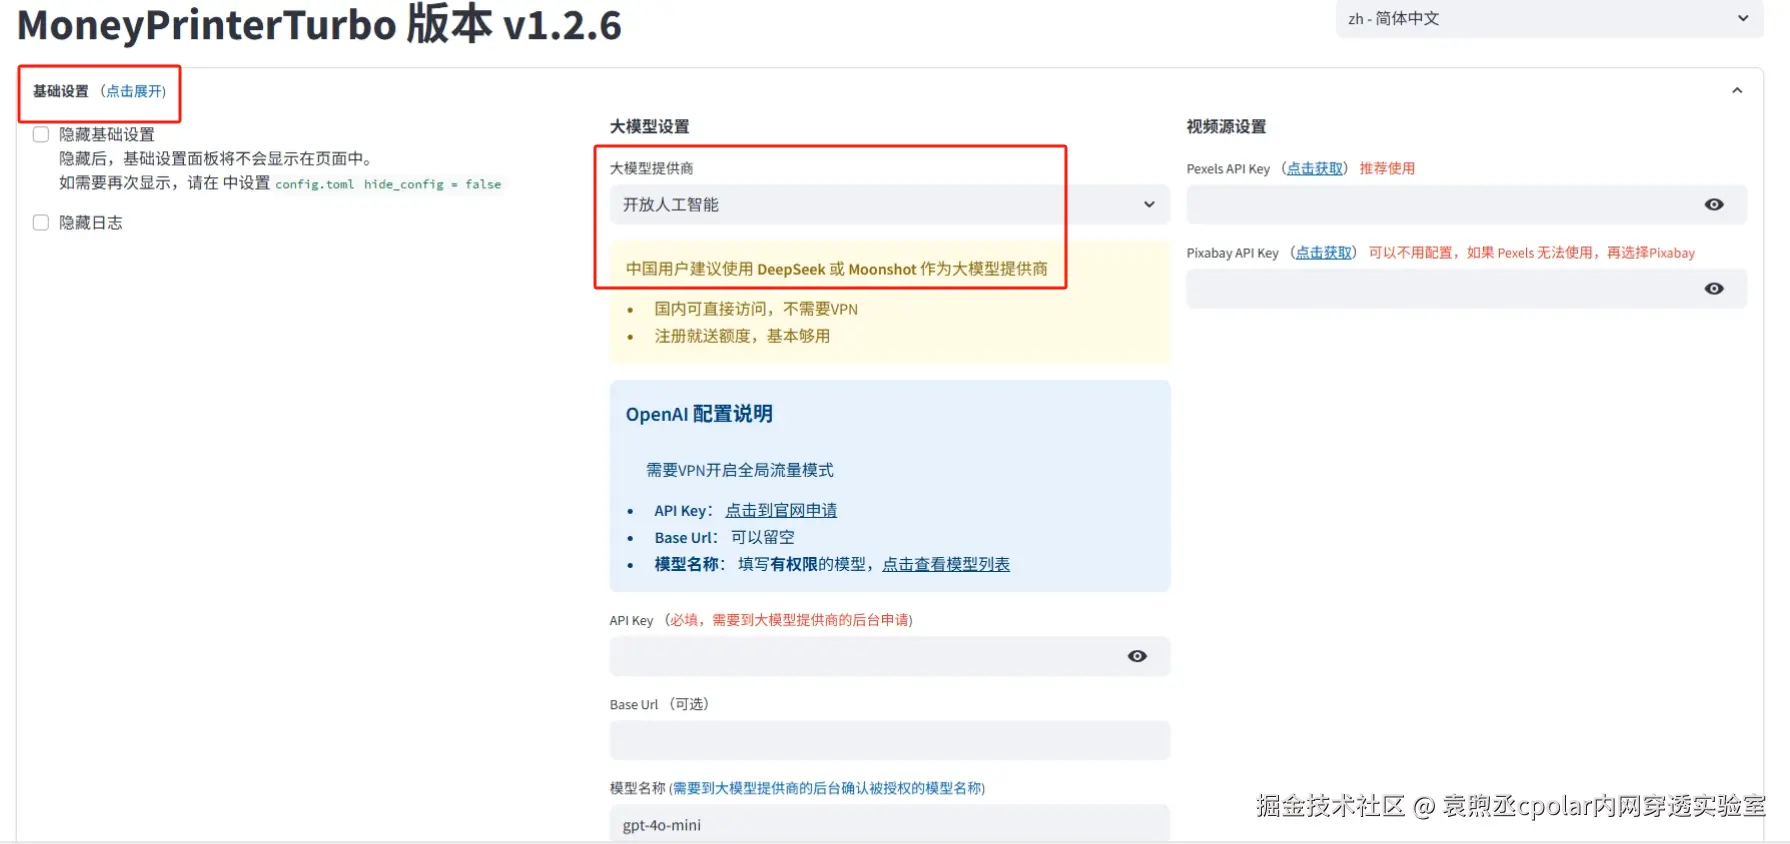Click the 国内可直接访问，不需要VPN bullet
This screenshot has height=844, width=1790.
pyautogui.click(x=756, y=309)
